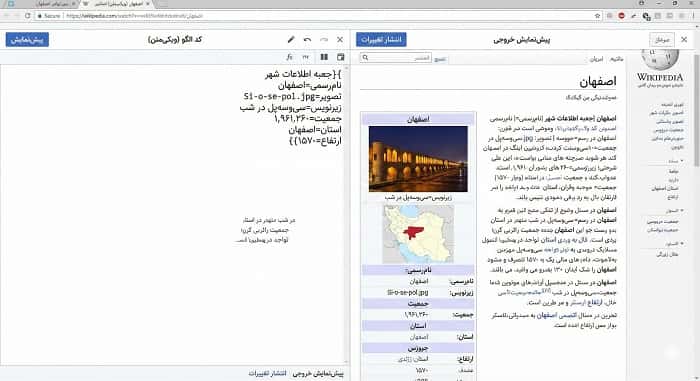
Task: Open the Chrome menu icon at toolbar end
Action: 694,16
